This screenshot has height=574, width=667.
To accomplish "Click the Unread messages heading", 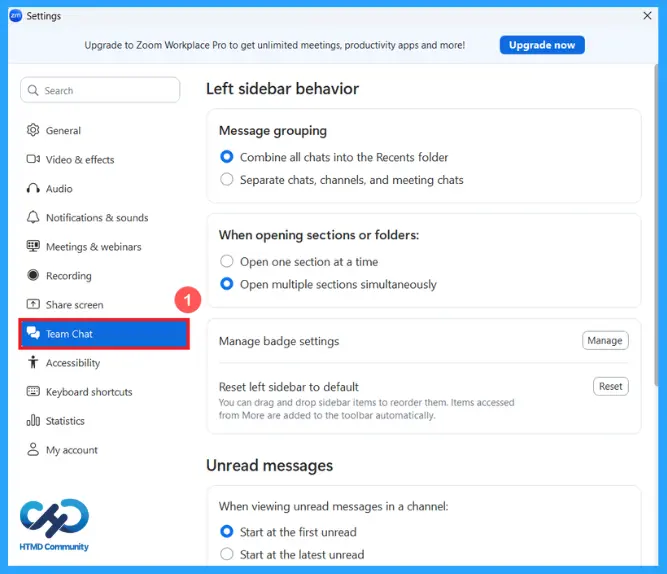I will (x=269, y=465).
